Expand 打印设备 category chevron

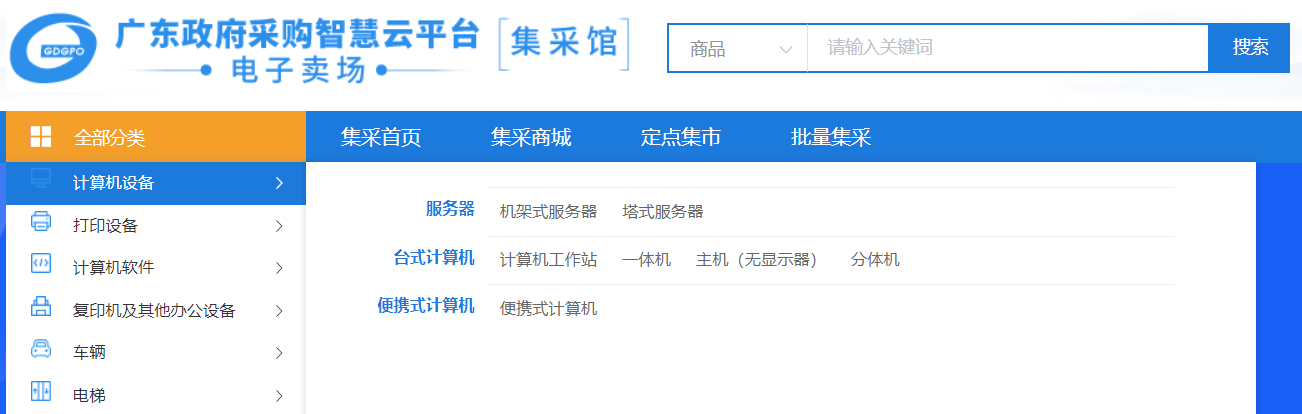[279, 226]
